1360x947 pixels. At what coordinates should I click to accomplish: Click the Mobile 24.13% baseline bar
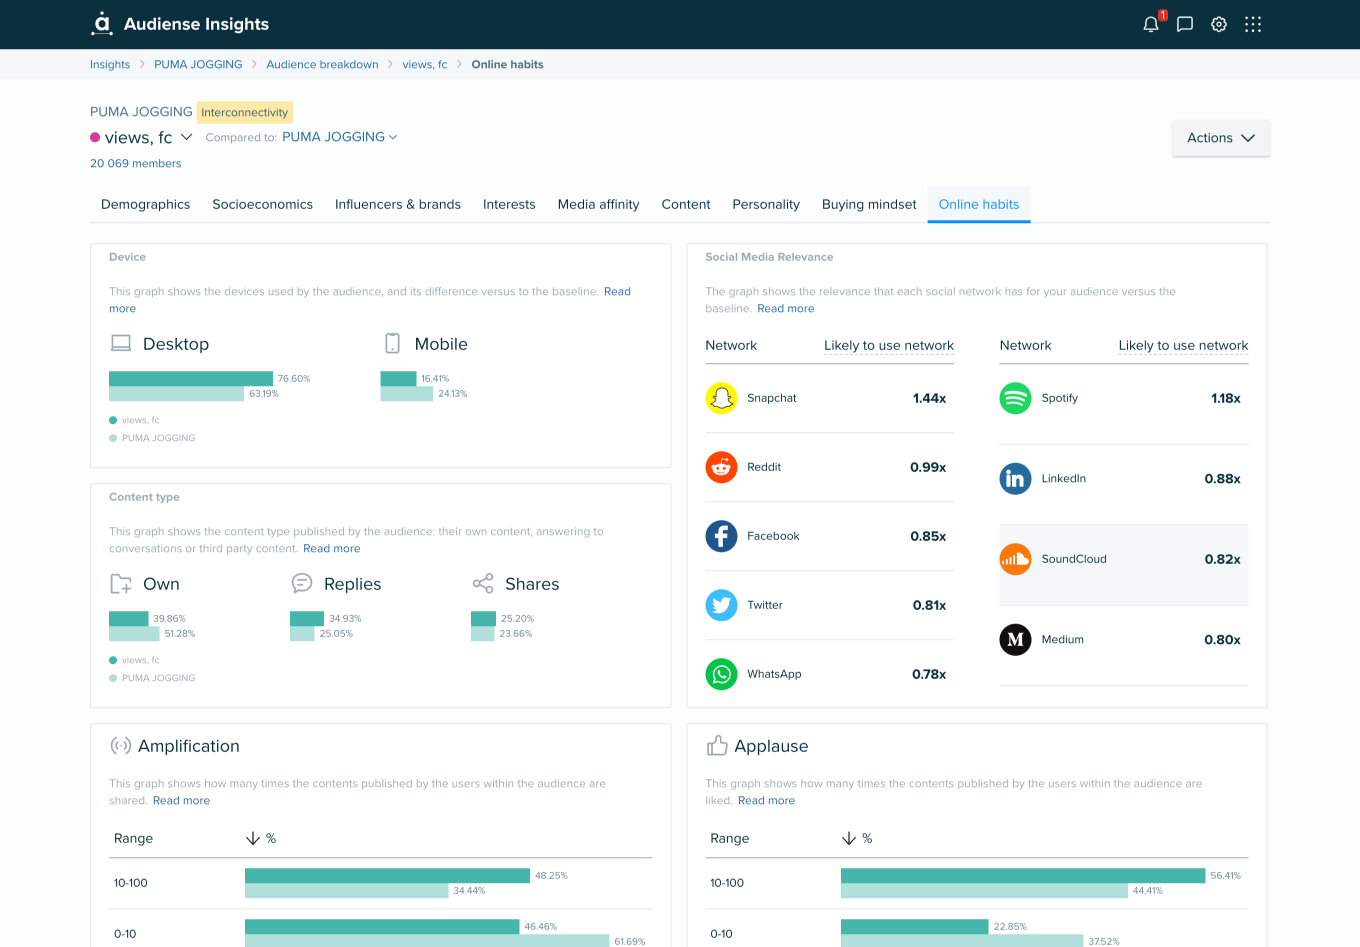click(x=407, y=394)
